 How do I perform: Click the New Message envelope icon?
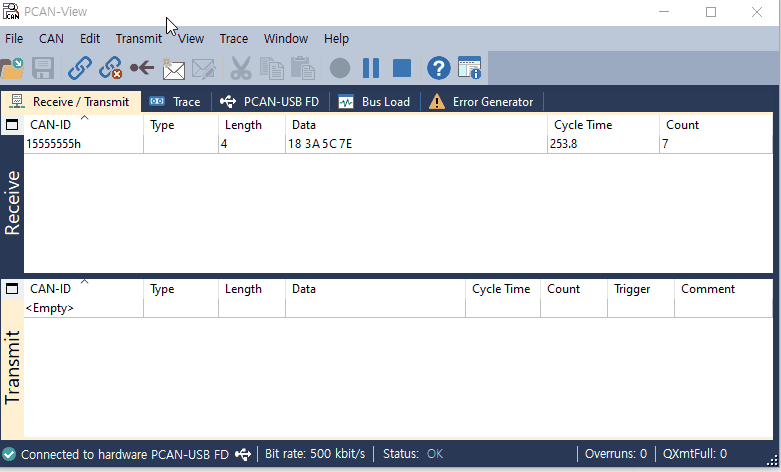pos(173,69)
